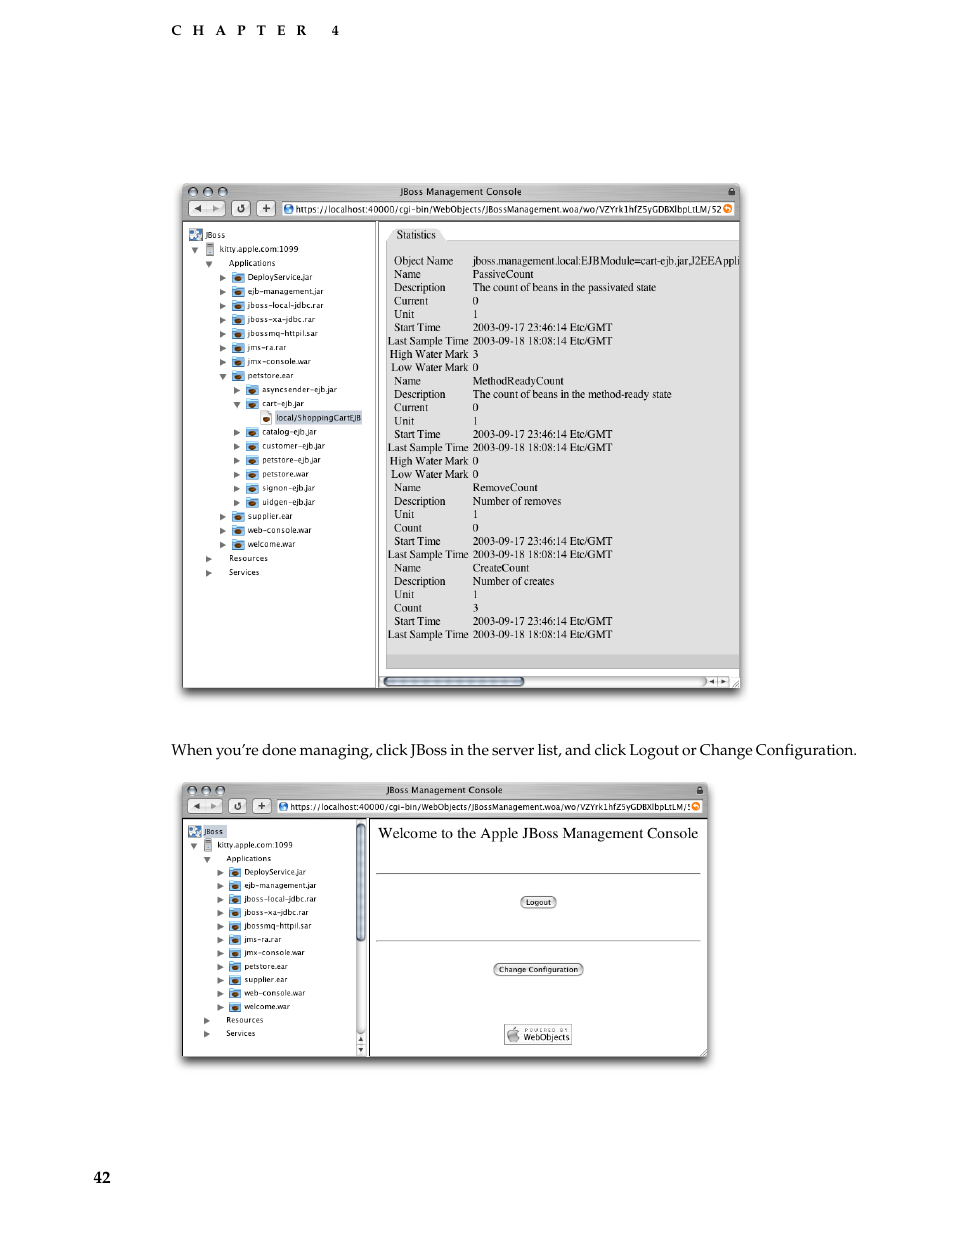The image size is (954, 1235).
Task: Click the back arrow in the lower window toolbar
Action: (x=196, y=806)
